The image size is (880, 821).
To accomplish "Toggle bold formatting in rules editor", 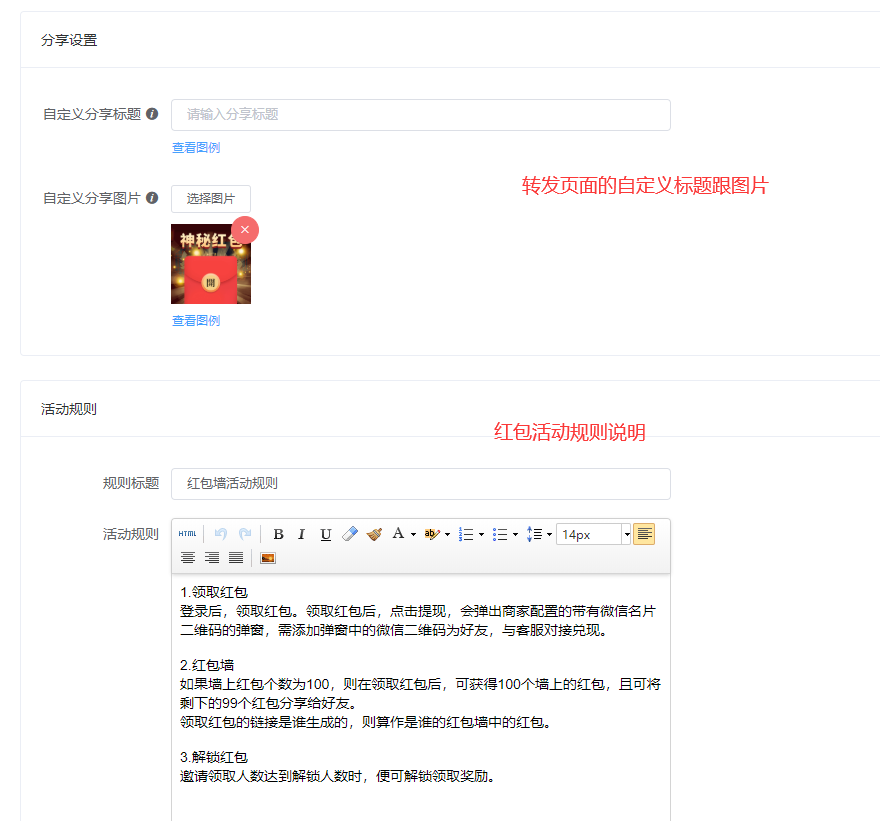I will pyautogui.click(x=278, y=535).
